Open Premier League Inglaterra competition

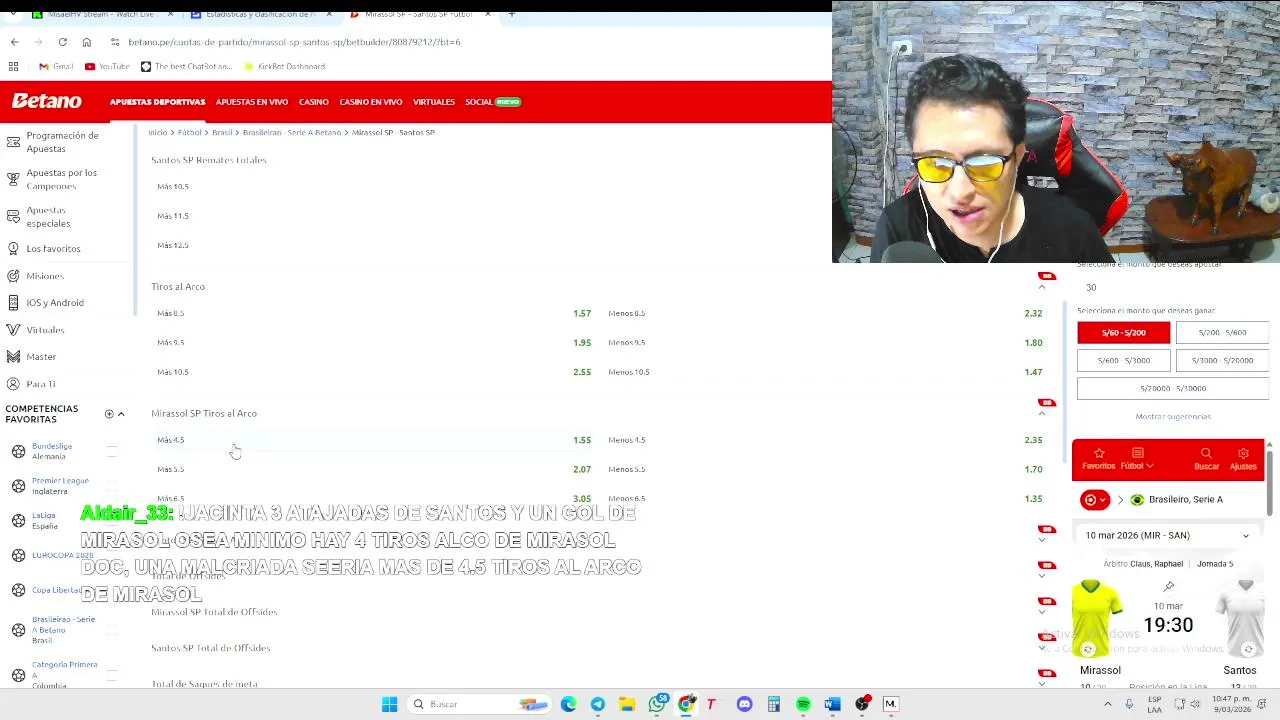pyautogui.click(x=59, y=486)
